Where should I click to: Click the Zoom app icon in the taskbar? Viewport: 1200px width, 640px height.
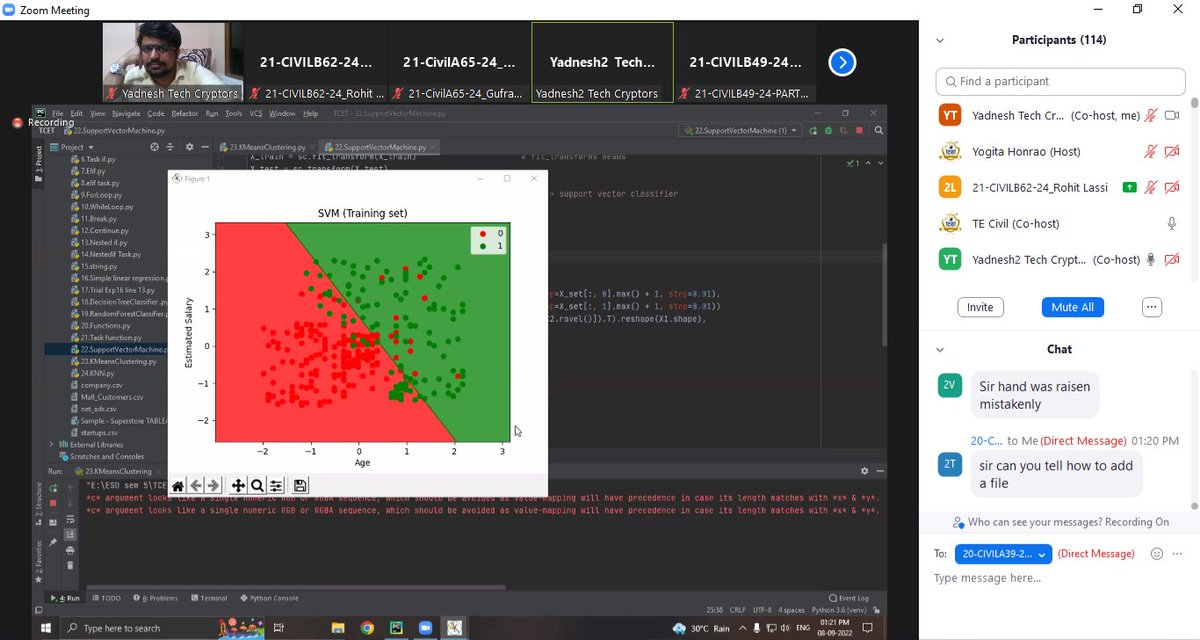426,628
